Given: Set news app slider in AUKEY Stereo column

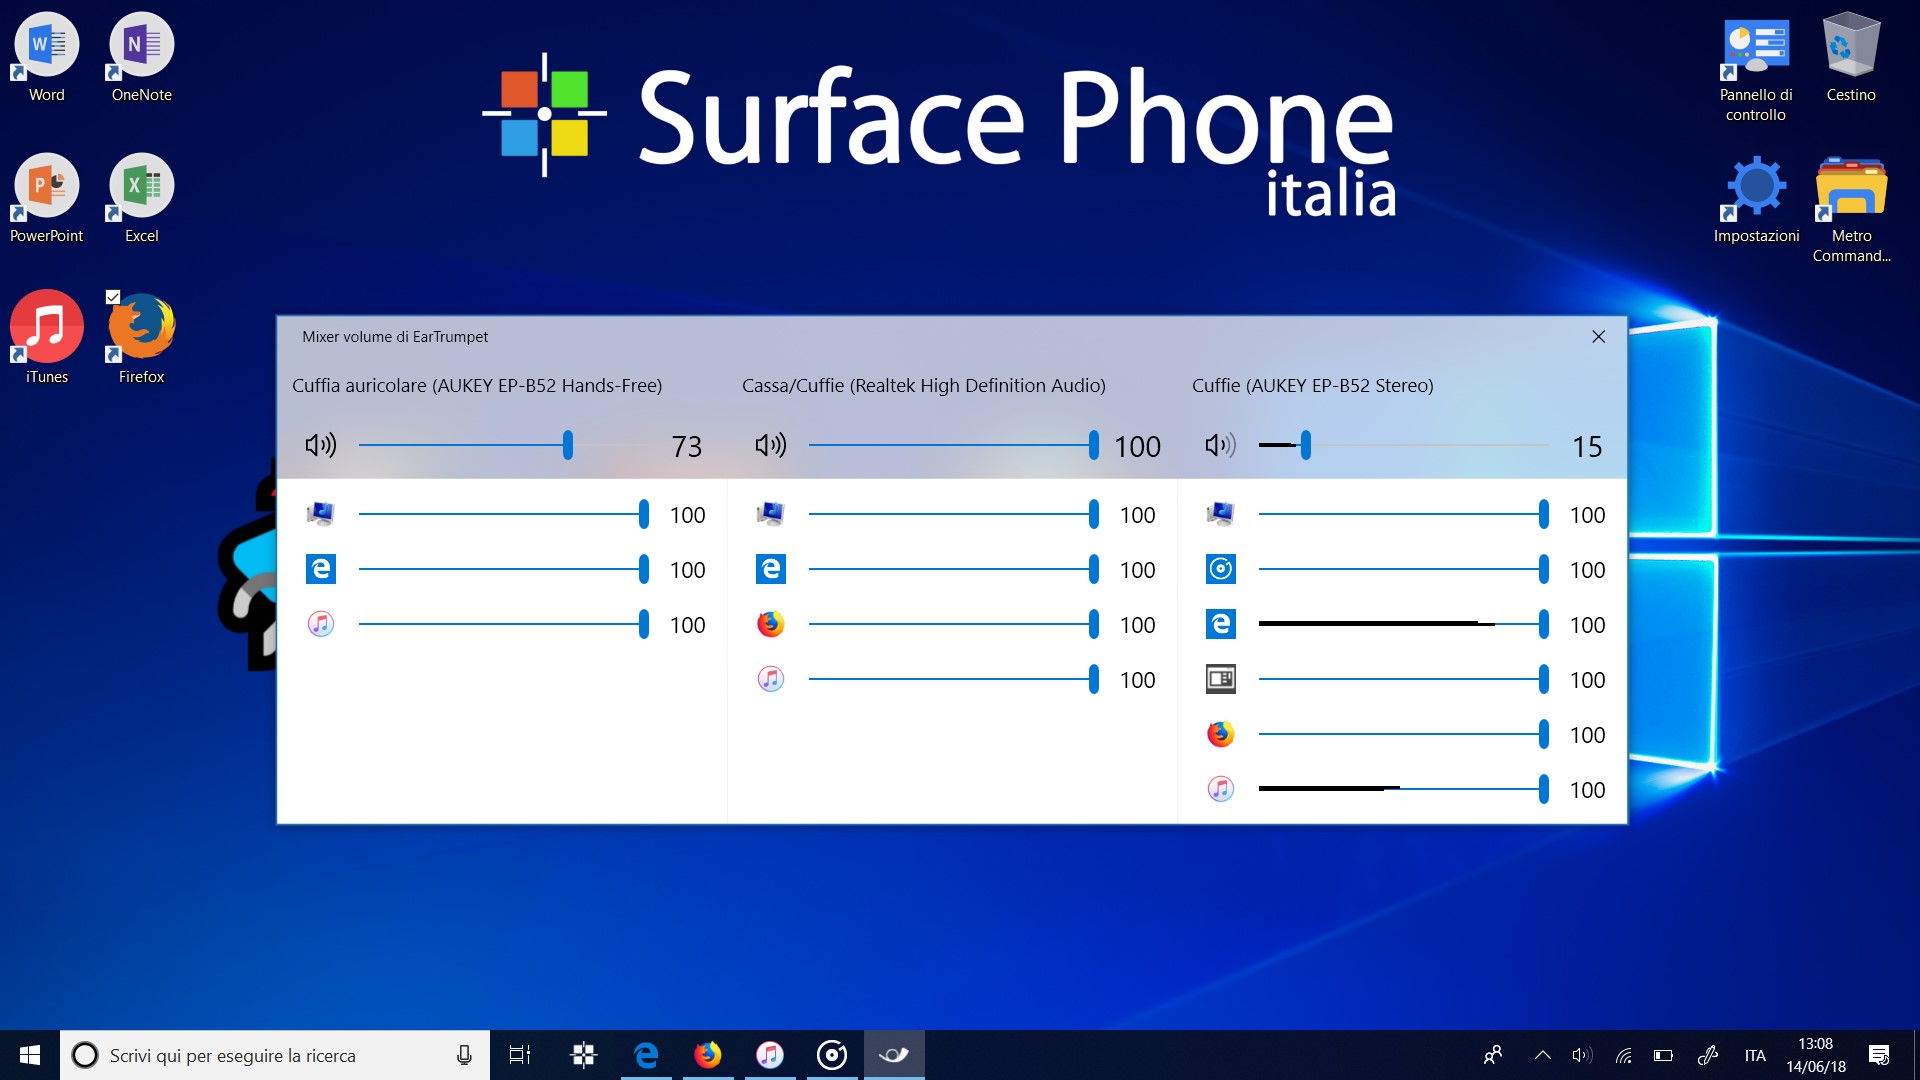Looking at the screenshot, I should pyautogui.click(x=1404, y=679).
